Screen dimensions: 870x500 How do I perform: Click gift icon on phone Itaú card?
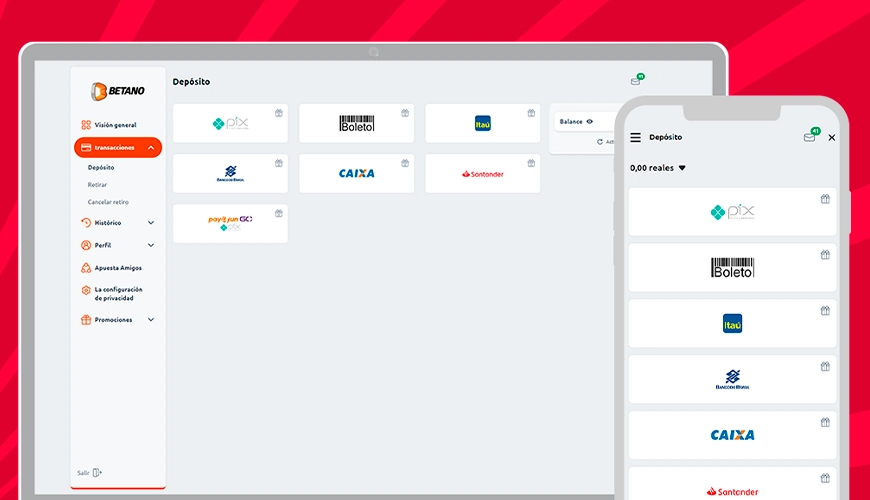(826, 311)
